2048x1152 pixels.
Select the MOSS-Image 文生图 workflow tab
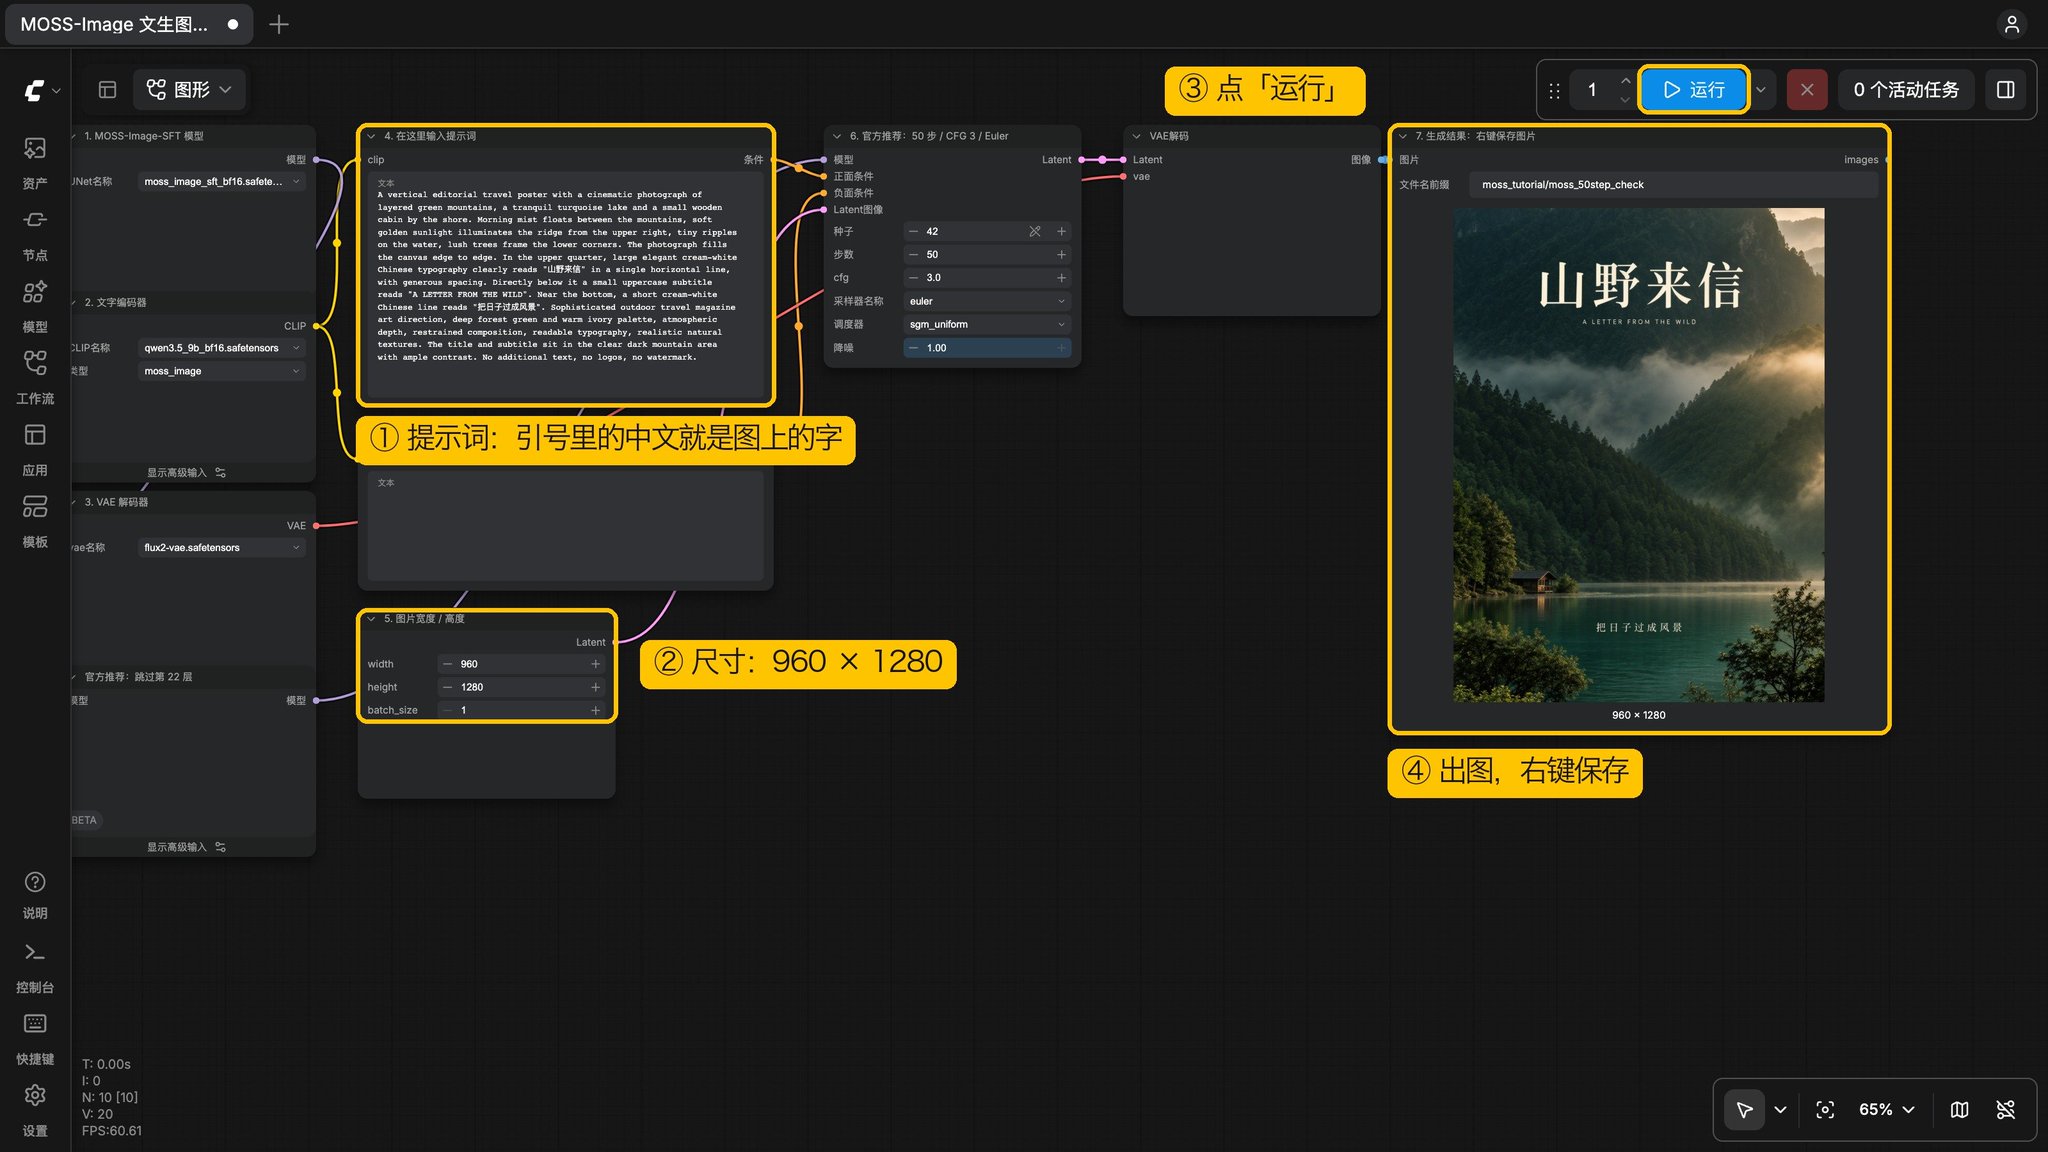click(x=128, y=24)
